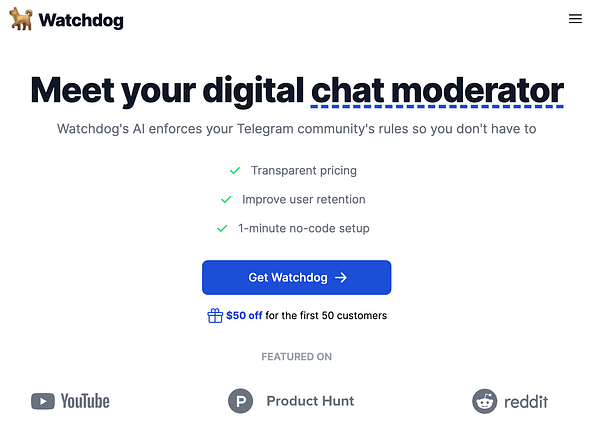The image size is (600, 430).
Task: Click the Product Hunt circular P icon
Action: (x=240, y=401)
